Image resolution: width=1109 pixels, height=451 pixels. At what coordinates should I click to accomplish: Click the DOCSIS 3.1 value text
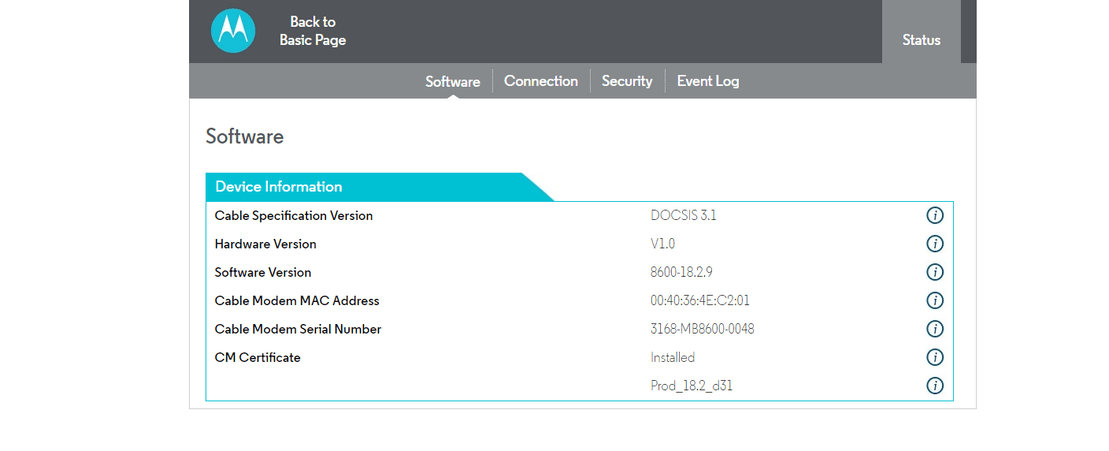click(683, 216)
